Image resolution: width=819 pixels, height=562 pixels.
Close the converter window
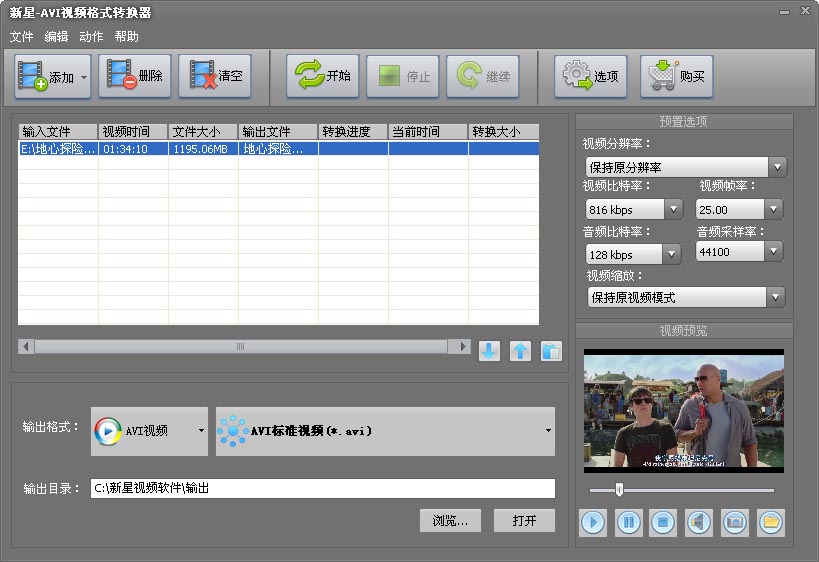(x=805, y=10)
